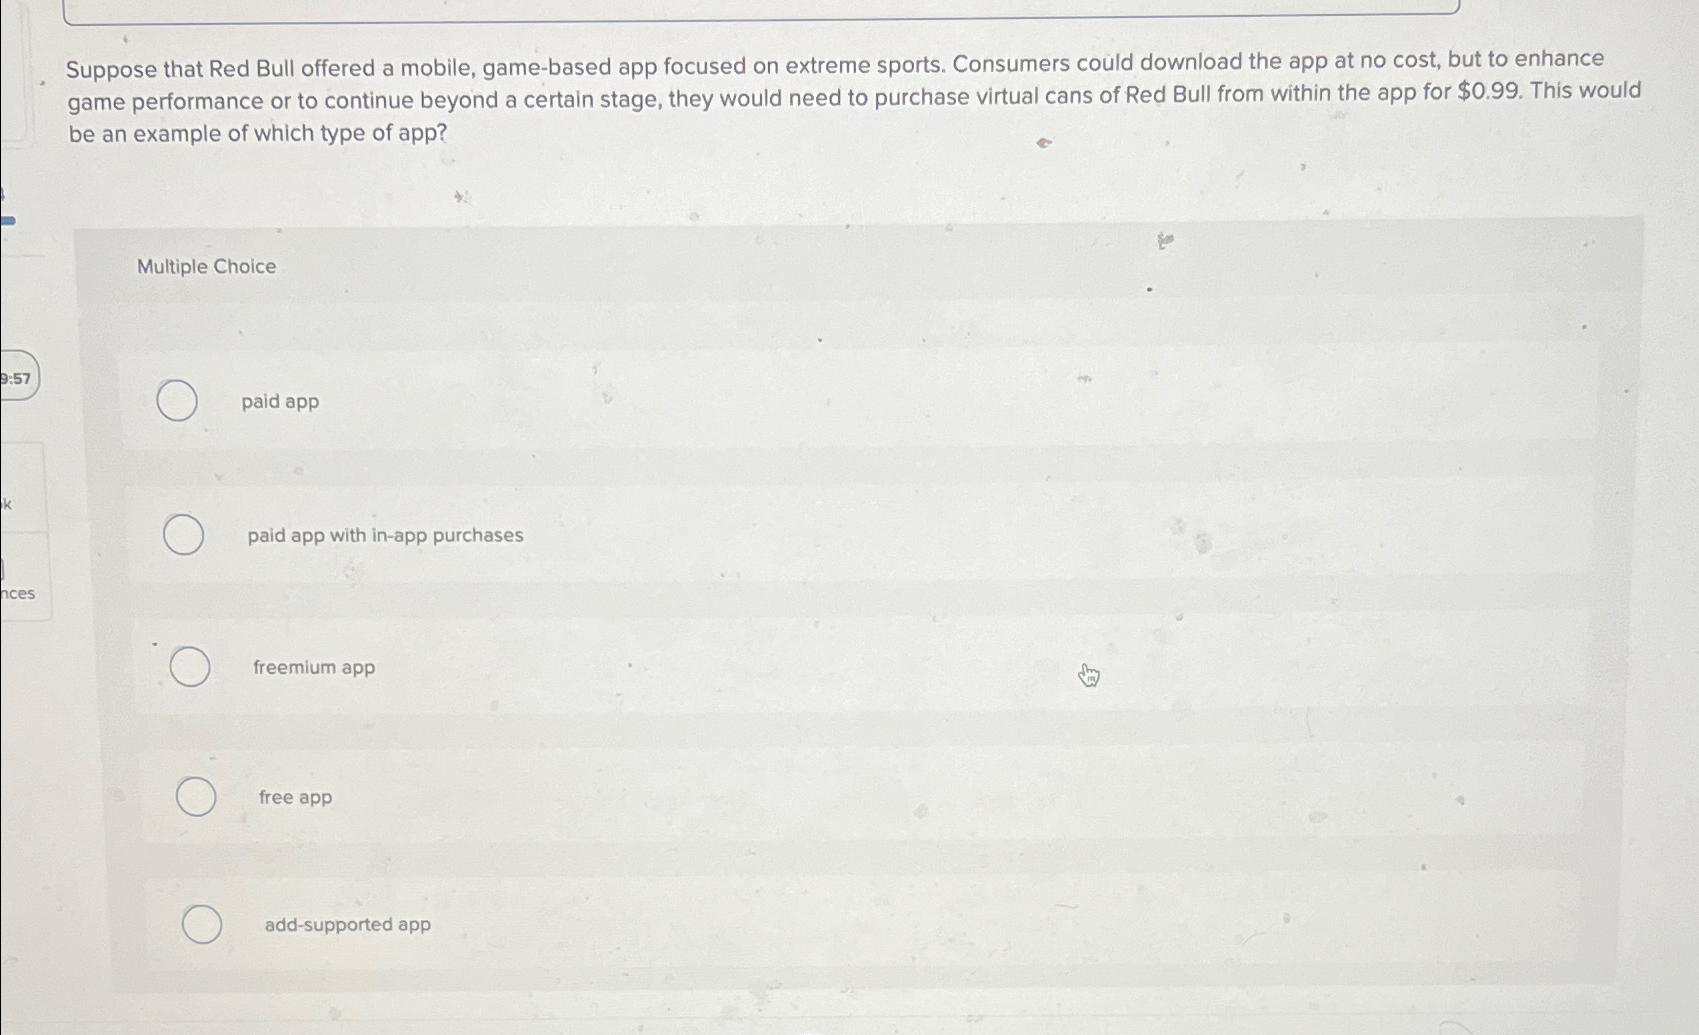Screen dimensions: 1699x1035
Task: Click the timer pill on the left
Action: [x=16, y=378]
